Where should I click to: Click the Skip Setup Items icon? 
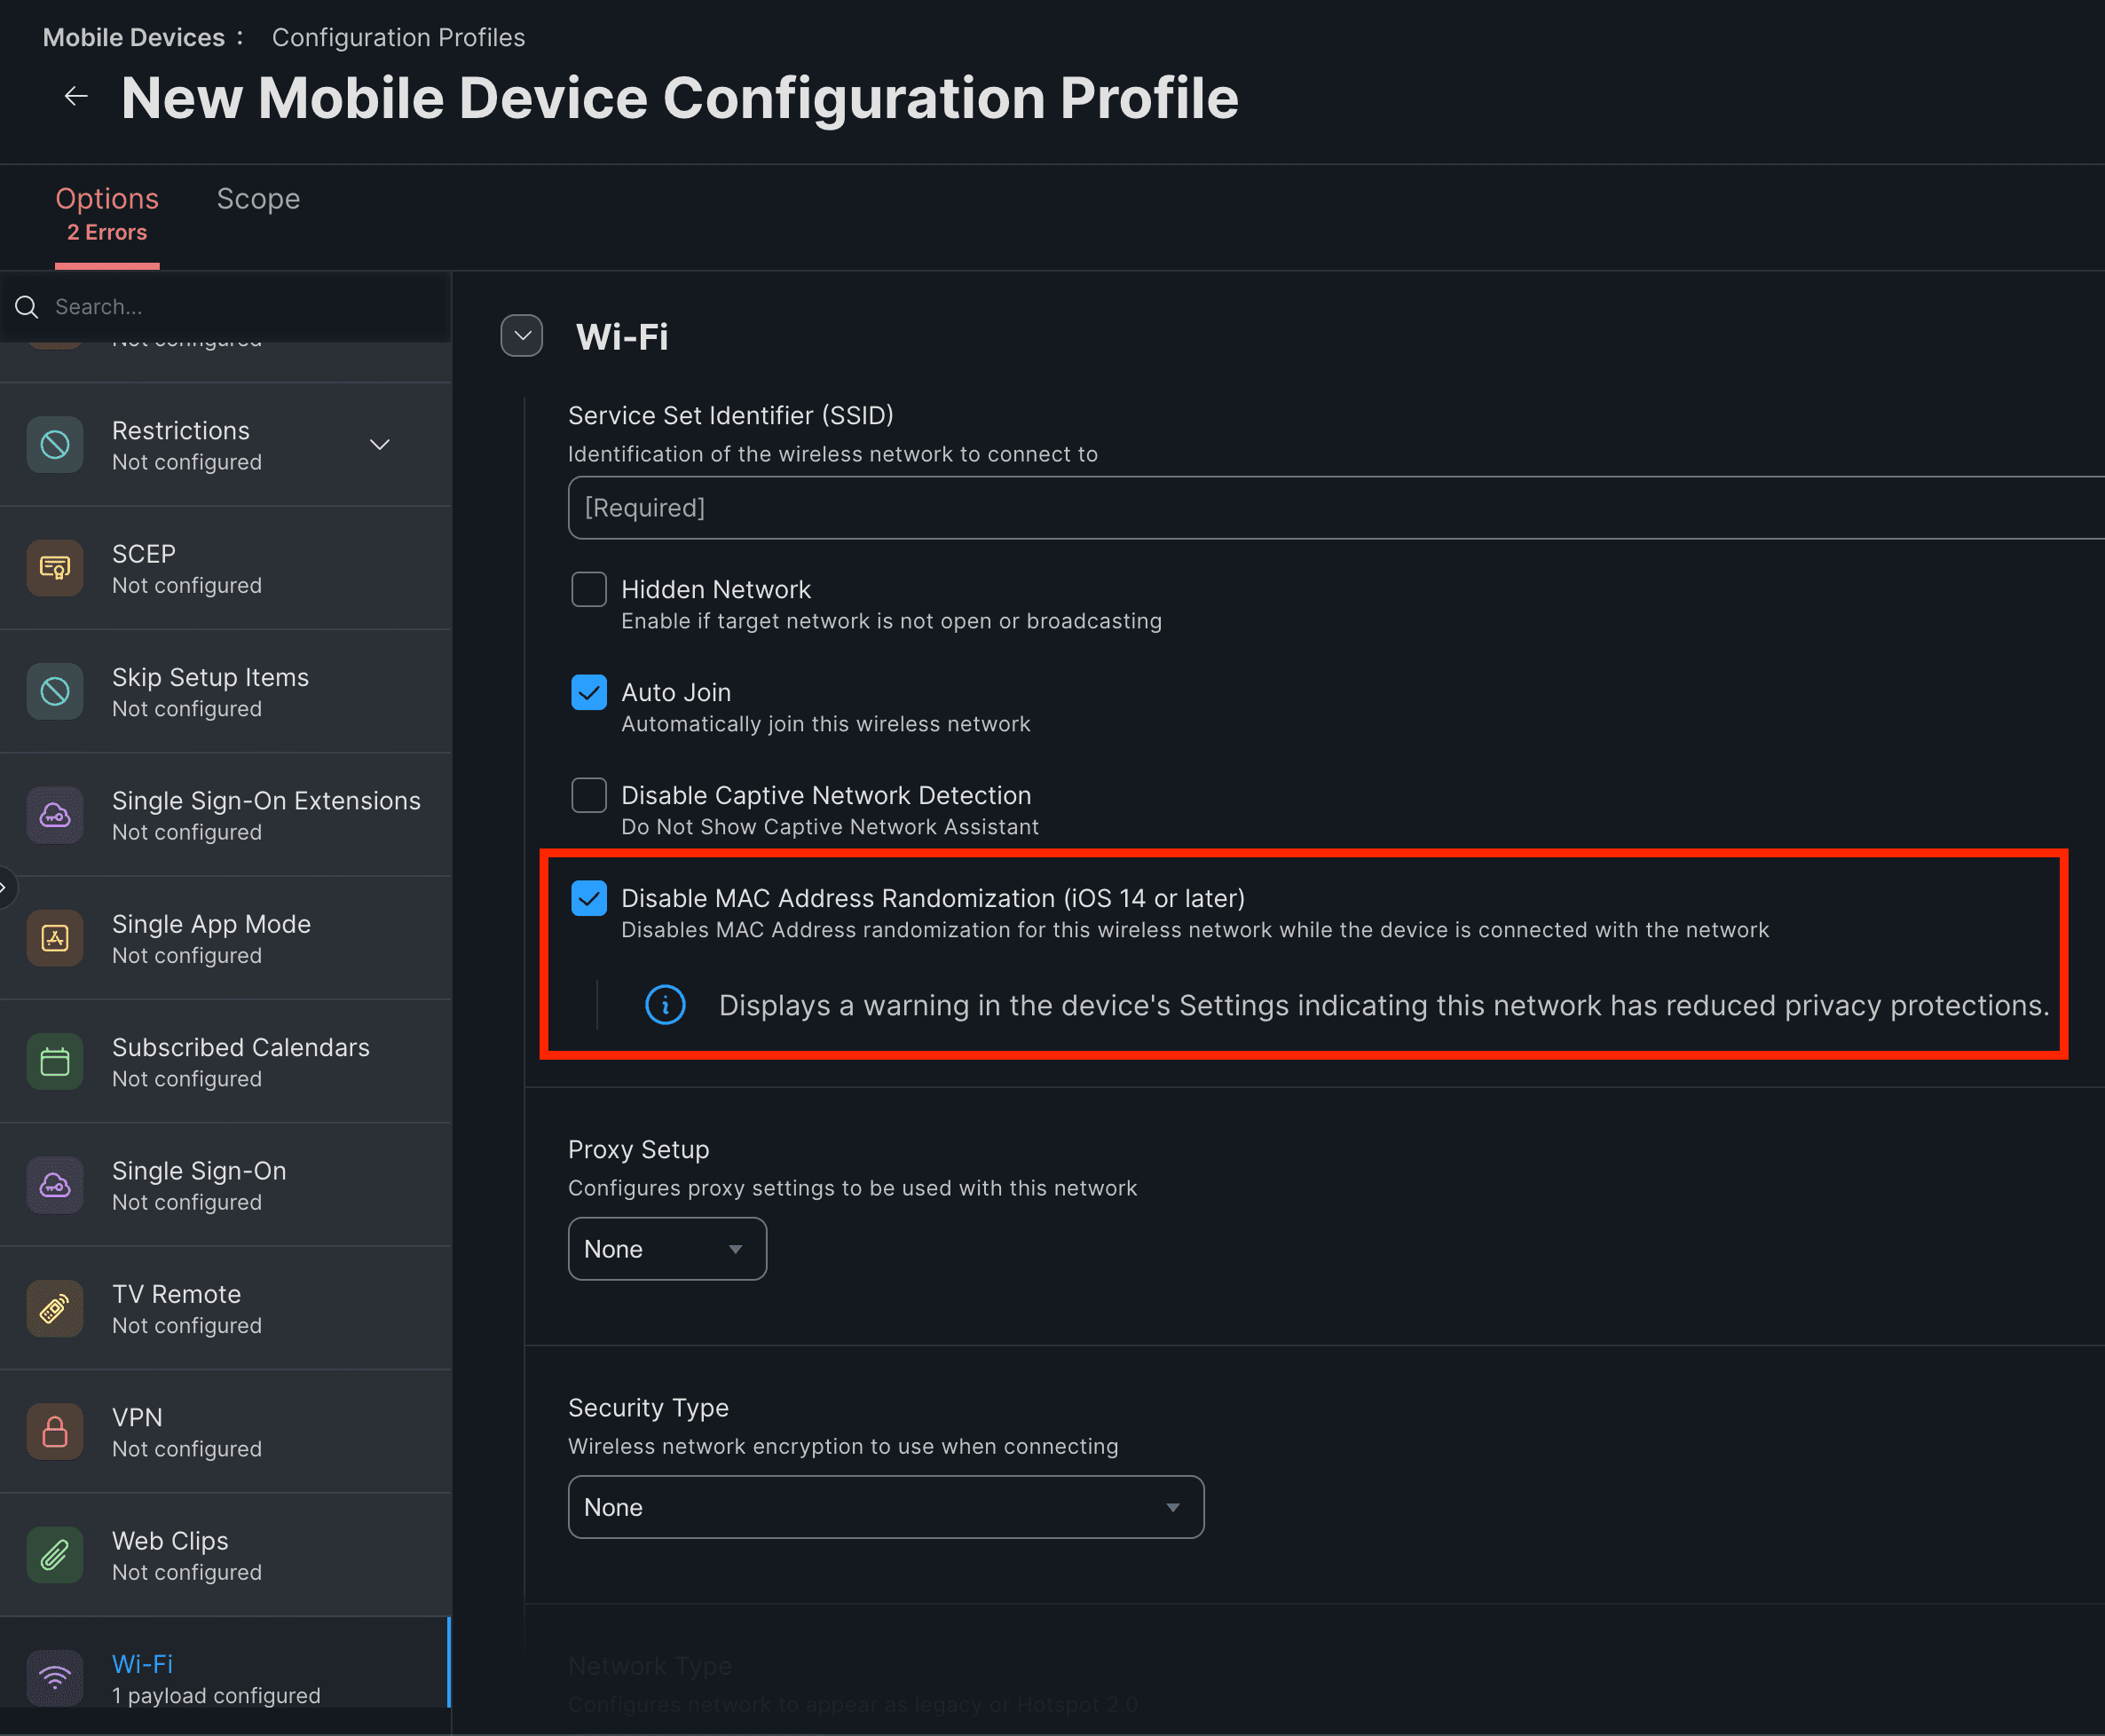tap(55, 691)
